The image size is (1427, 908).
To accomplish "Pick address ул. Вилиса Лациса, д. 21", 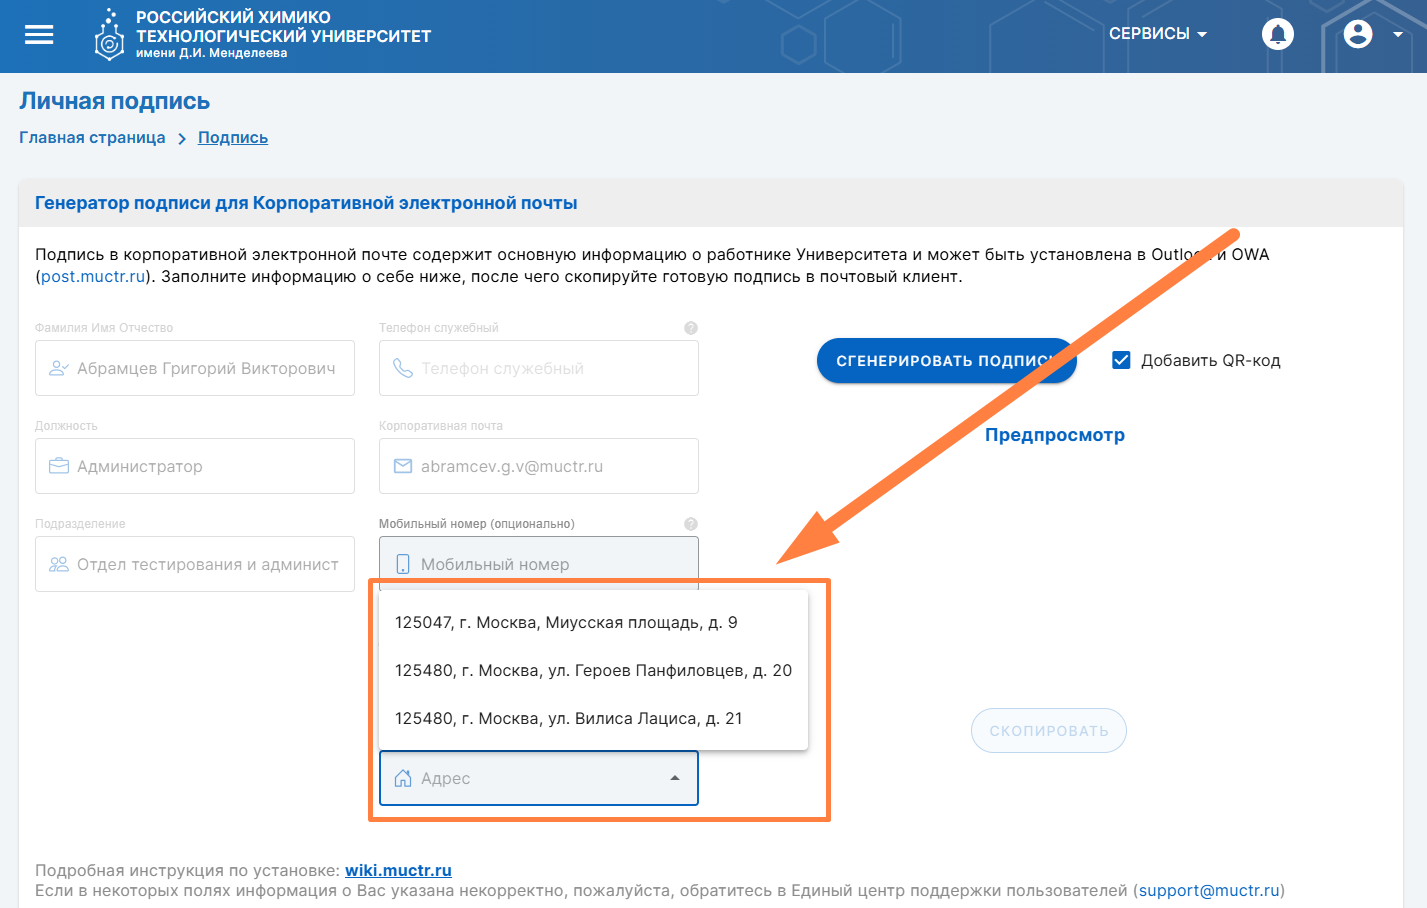I will pyautogui.click(x=568, y=718).
